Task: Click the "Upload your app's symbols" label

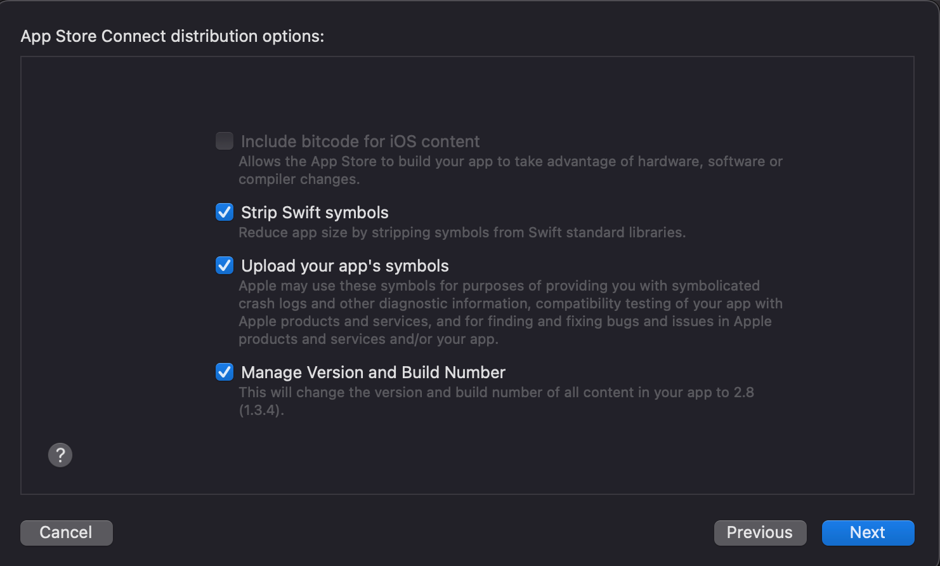Action: tap(345, 266)
